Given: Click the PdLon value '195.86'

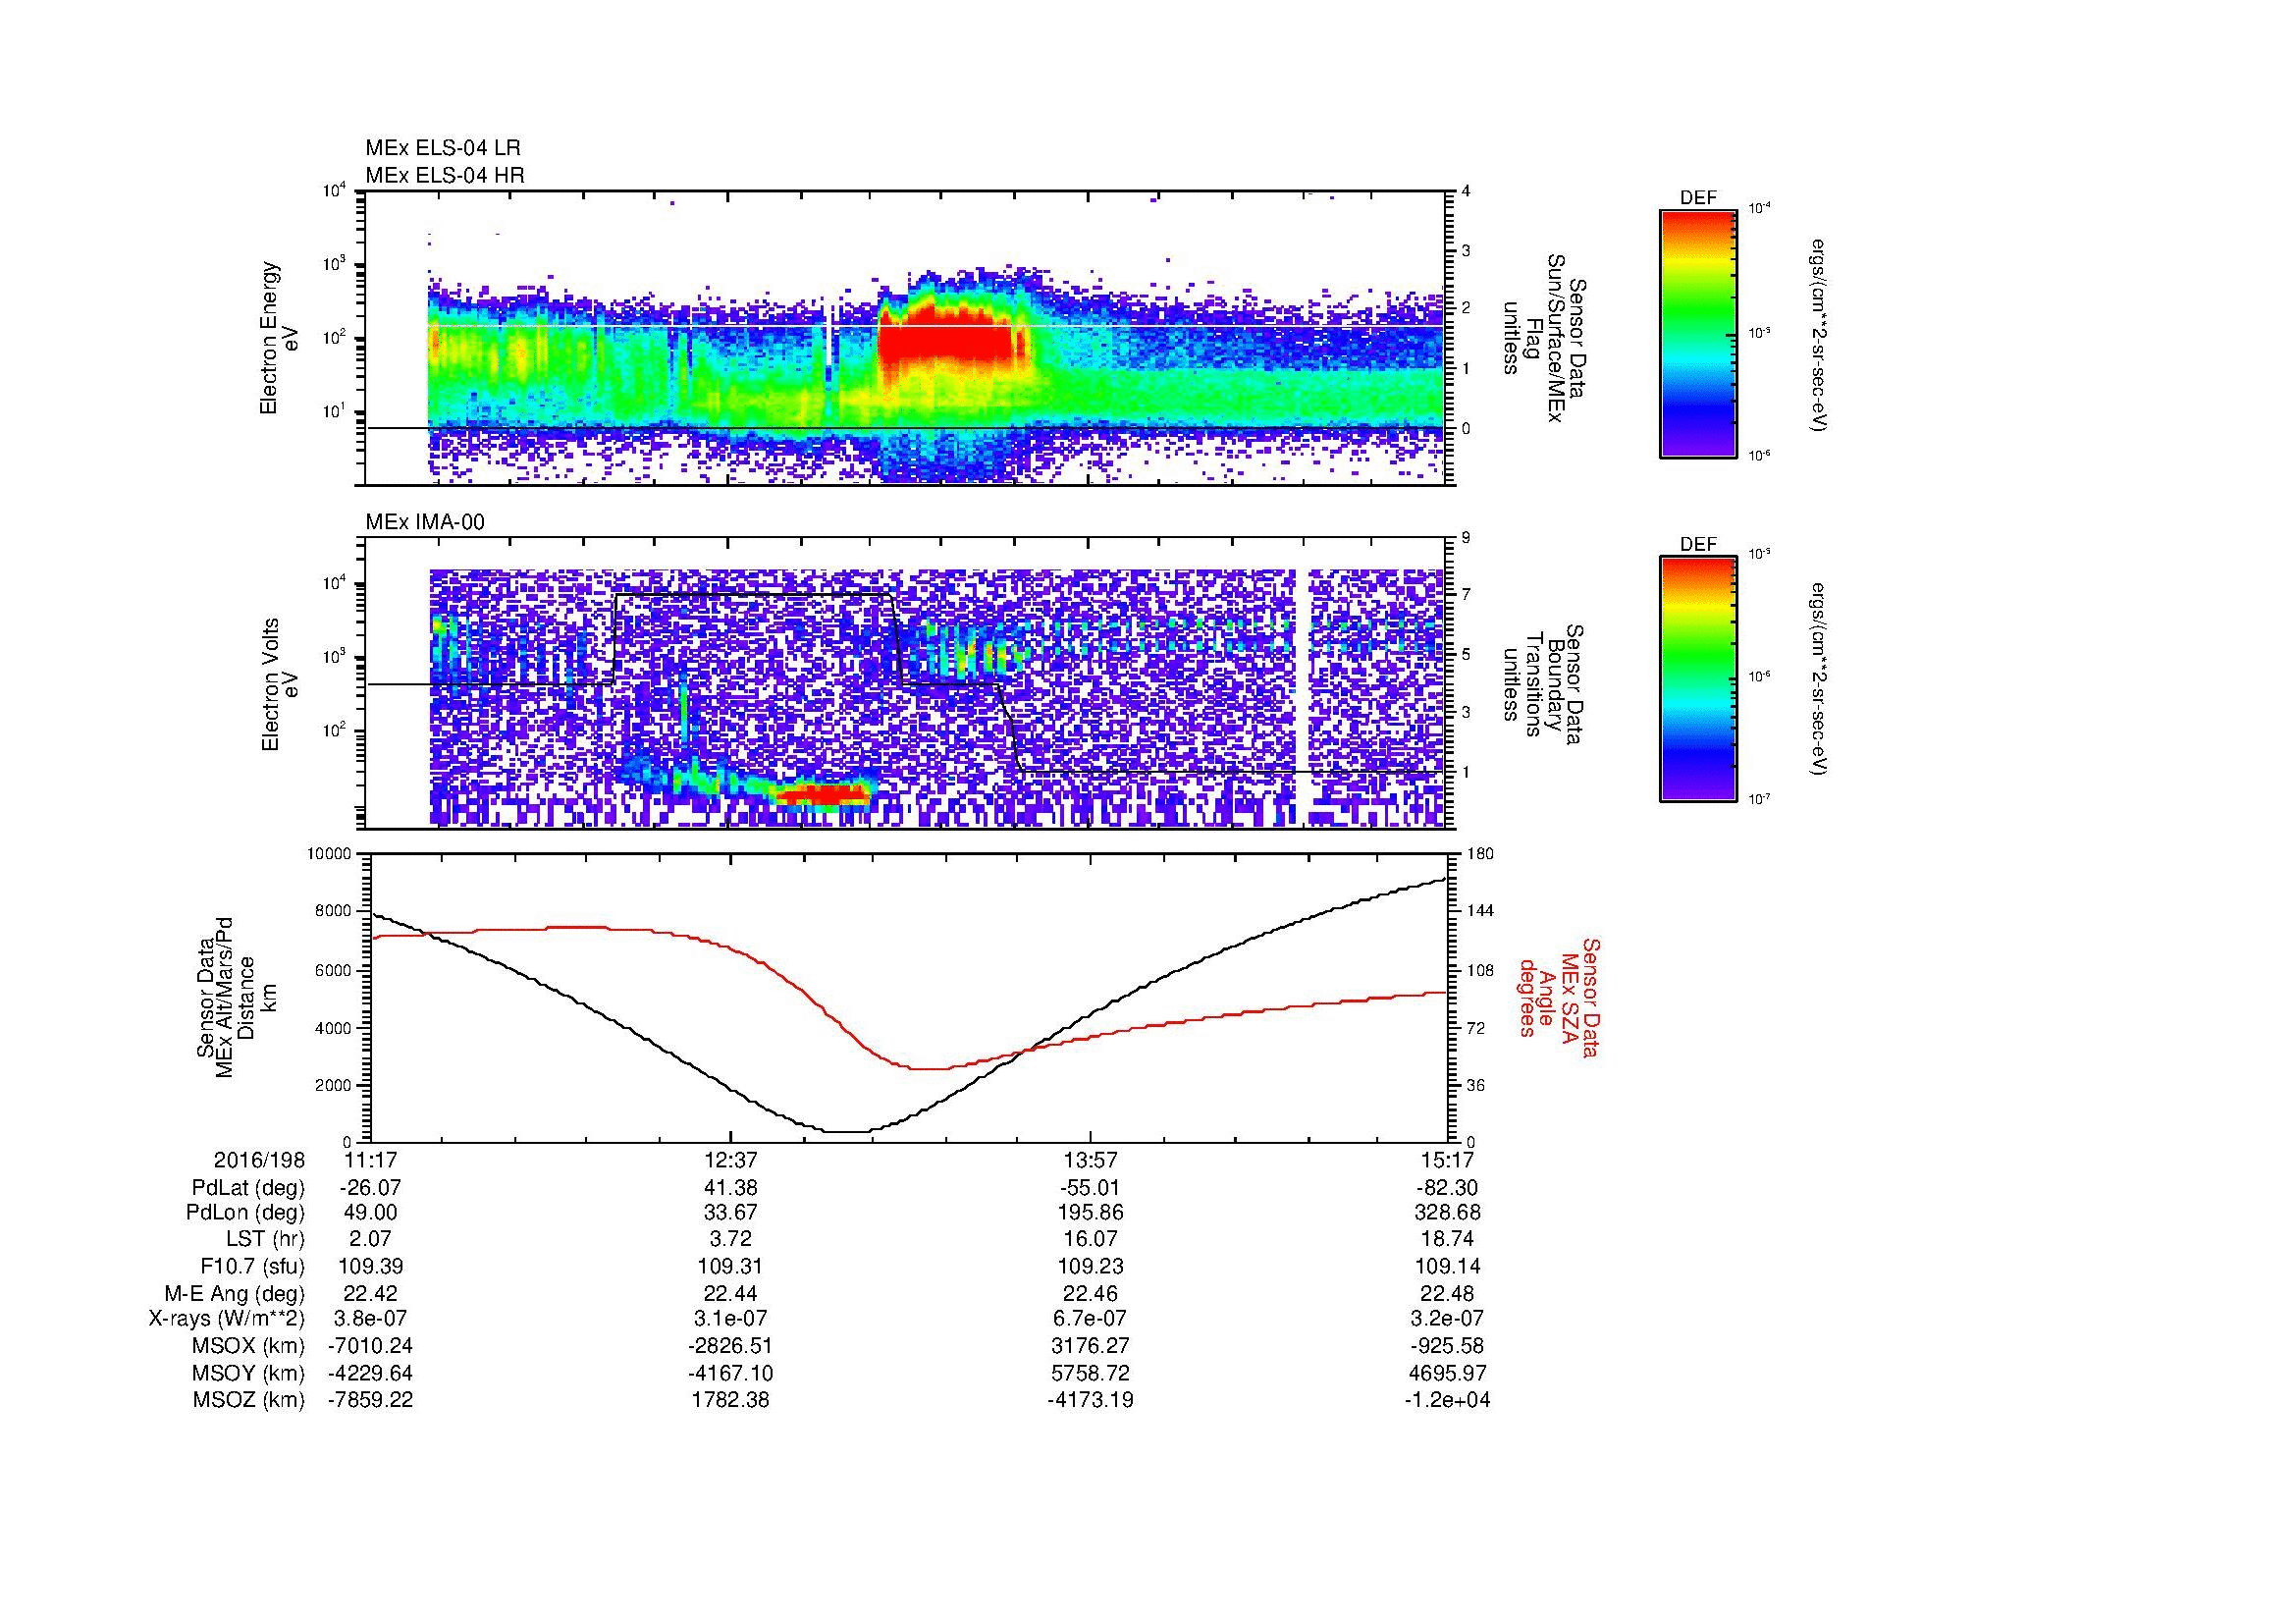Looking at the screenshot, I should (1090, 1213).
